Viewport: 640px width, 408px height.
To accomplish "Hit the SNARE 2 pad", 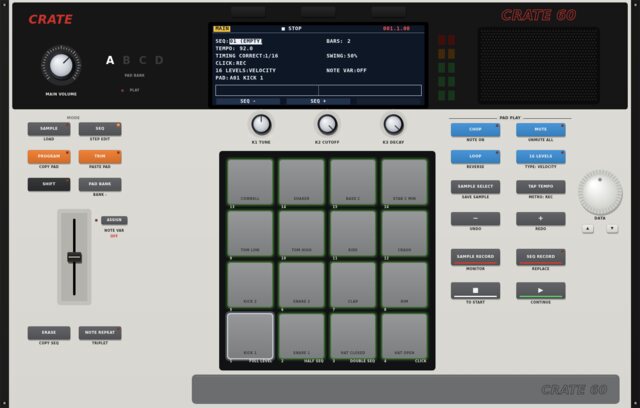I will [302, 285].
